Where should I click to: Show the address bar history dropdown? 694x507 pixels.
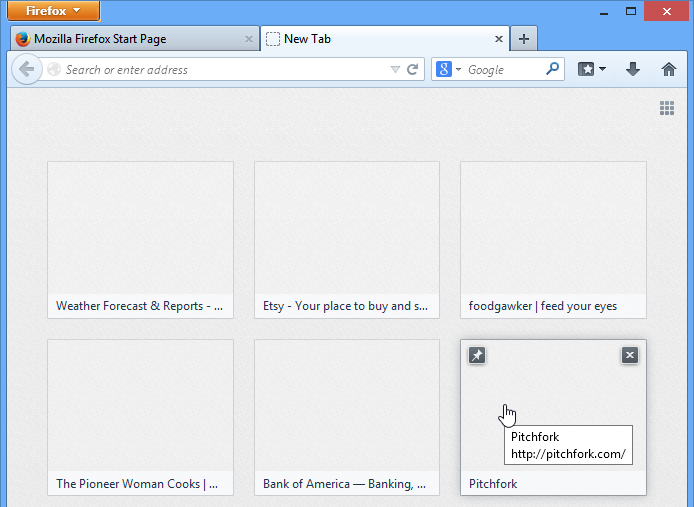(395, 70)
